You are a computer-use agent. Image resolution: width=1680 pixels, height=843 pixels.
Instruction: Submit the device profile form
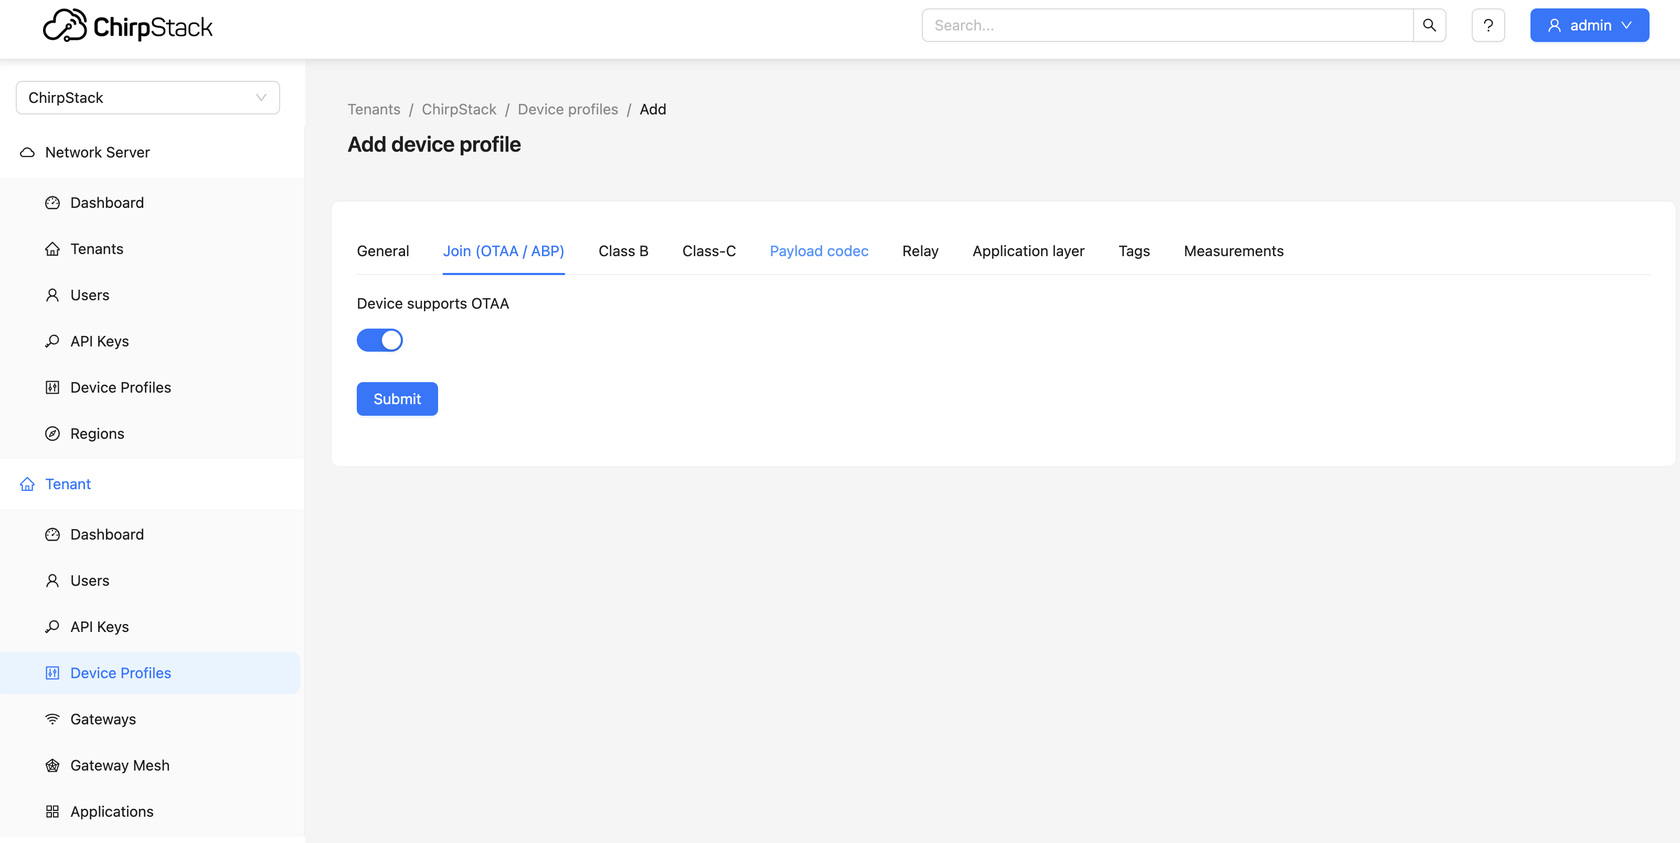click(x=397, y=399)
